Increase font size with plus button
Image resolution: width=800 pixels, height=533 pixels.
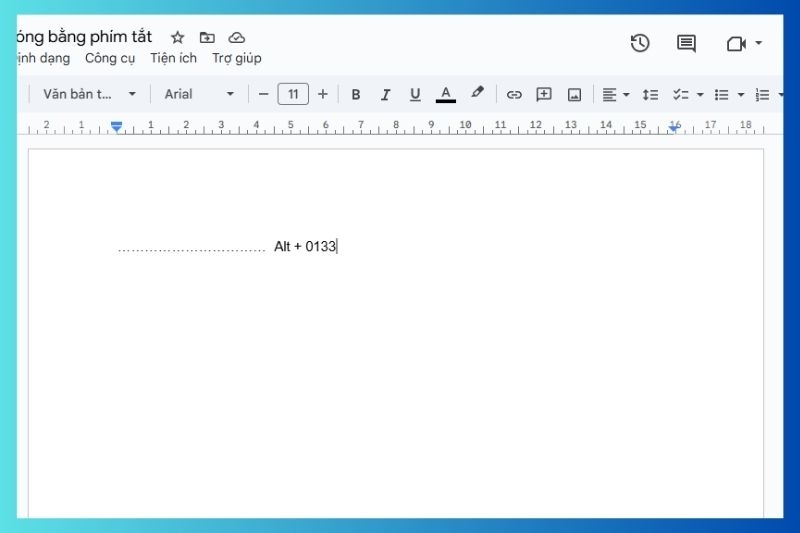point(322,94)
